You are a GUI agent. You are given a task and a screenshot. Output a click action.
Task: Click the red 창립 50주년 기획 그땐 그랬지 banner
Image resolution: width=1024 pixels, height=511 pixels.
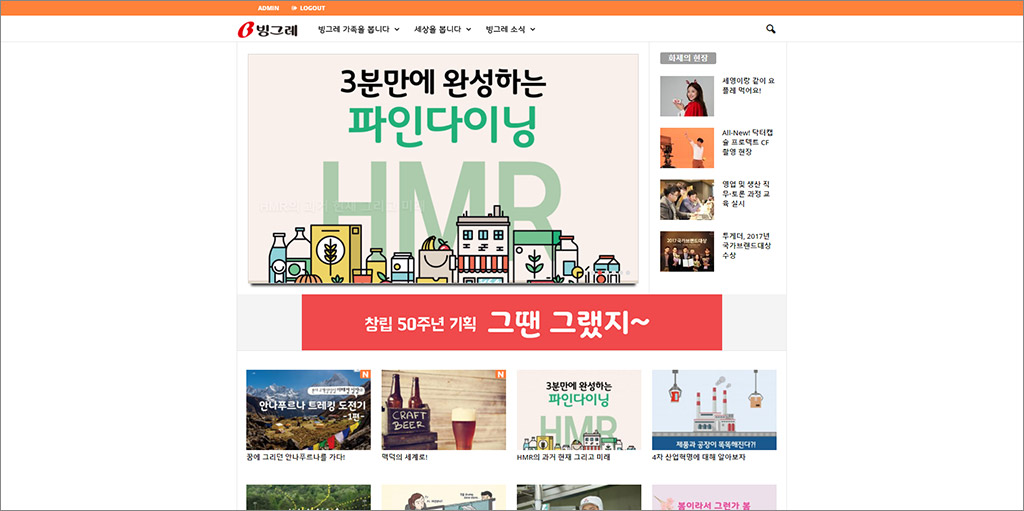coord(511,322)
